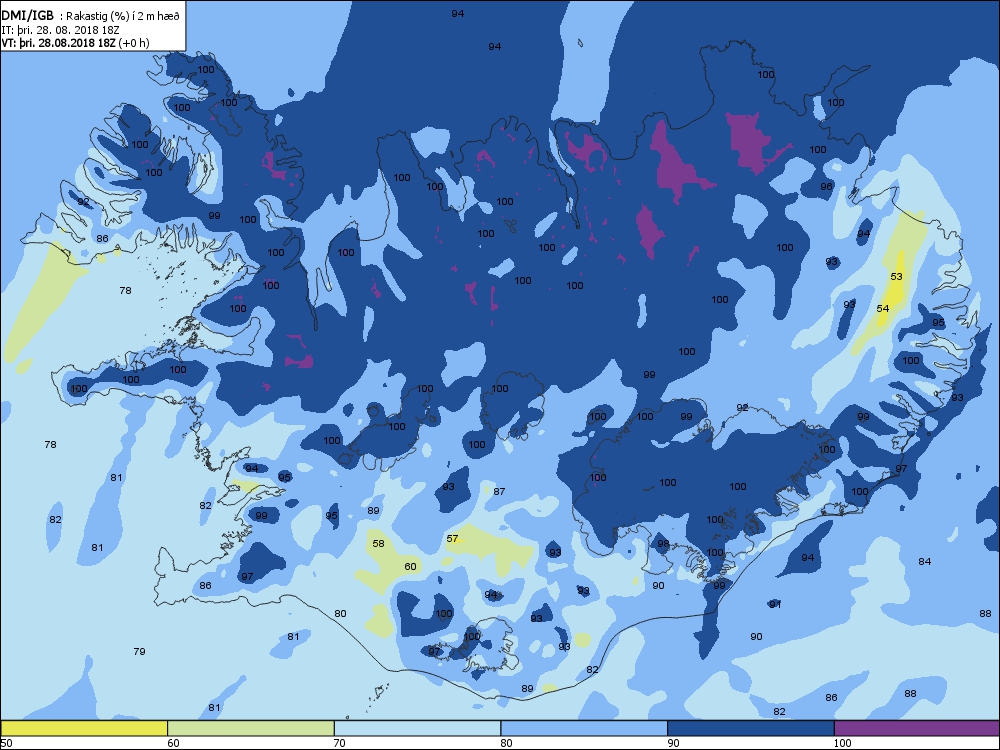1000x750 pixels.
Task: Click the pale green 60–70 legend swatch
Action: 251,728
